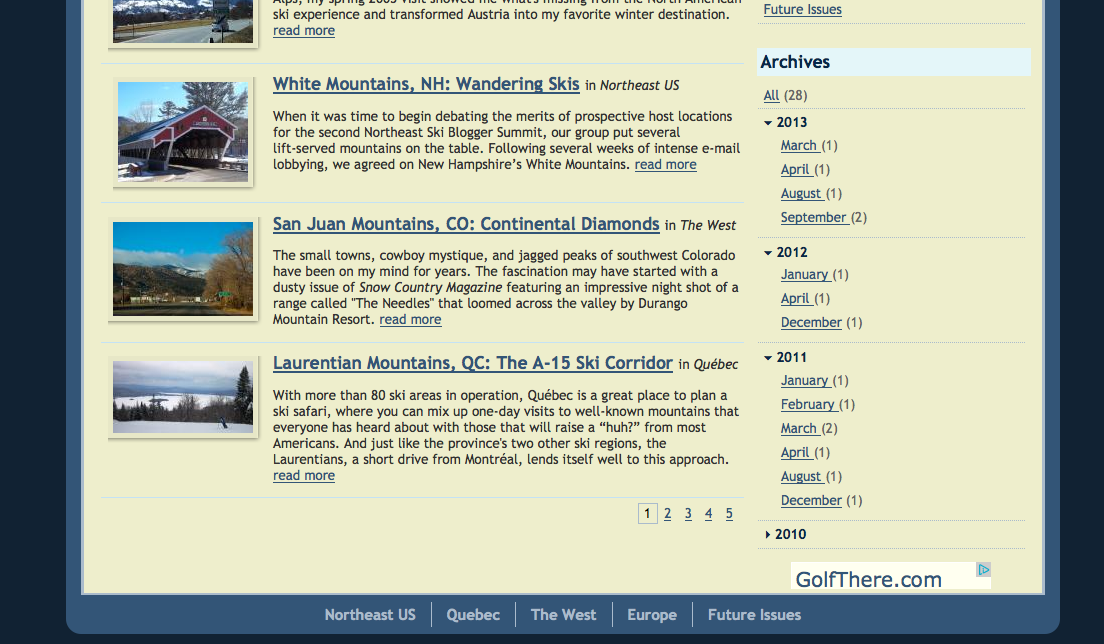Open December 2012 archive
Screen dimensions: 1104x644
coord(811,323)
